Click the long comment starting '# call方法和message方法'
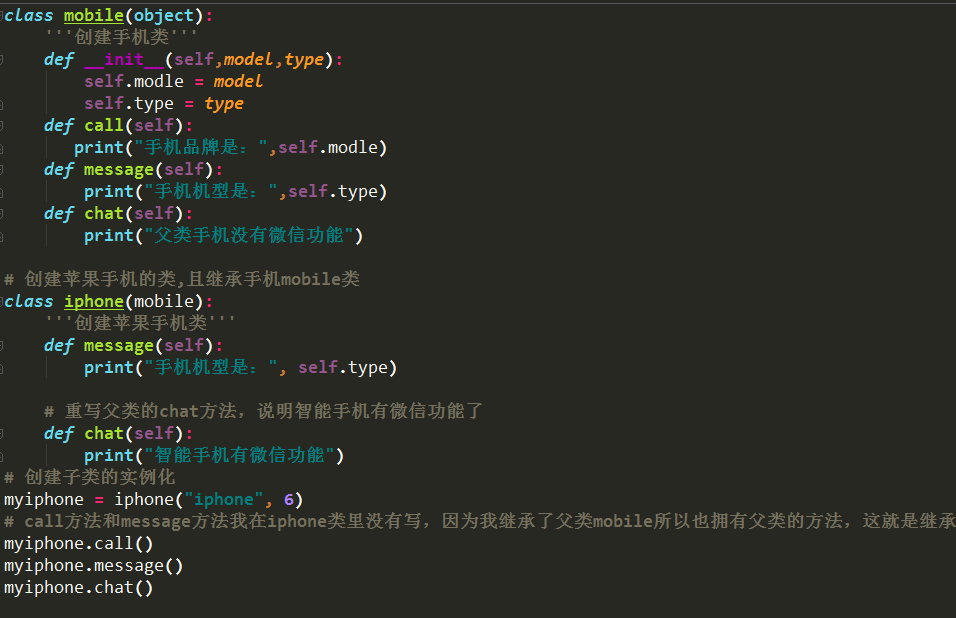Screen dimensions: 956x618 [480, 522]
